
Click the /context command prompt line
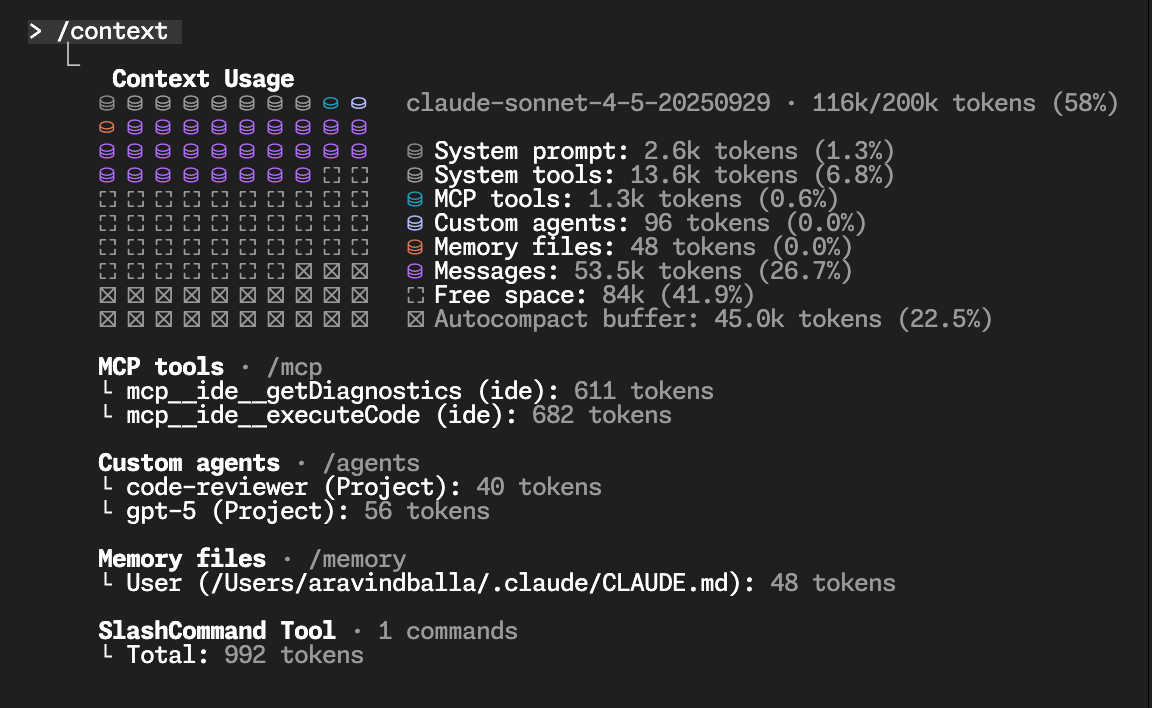[104, 32]
